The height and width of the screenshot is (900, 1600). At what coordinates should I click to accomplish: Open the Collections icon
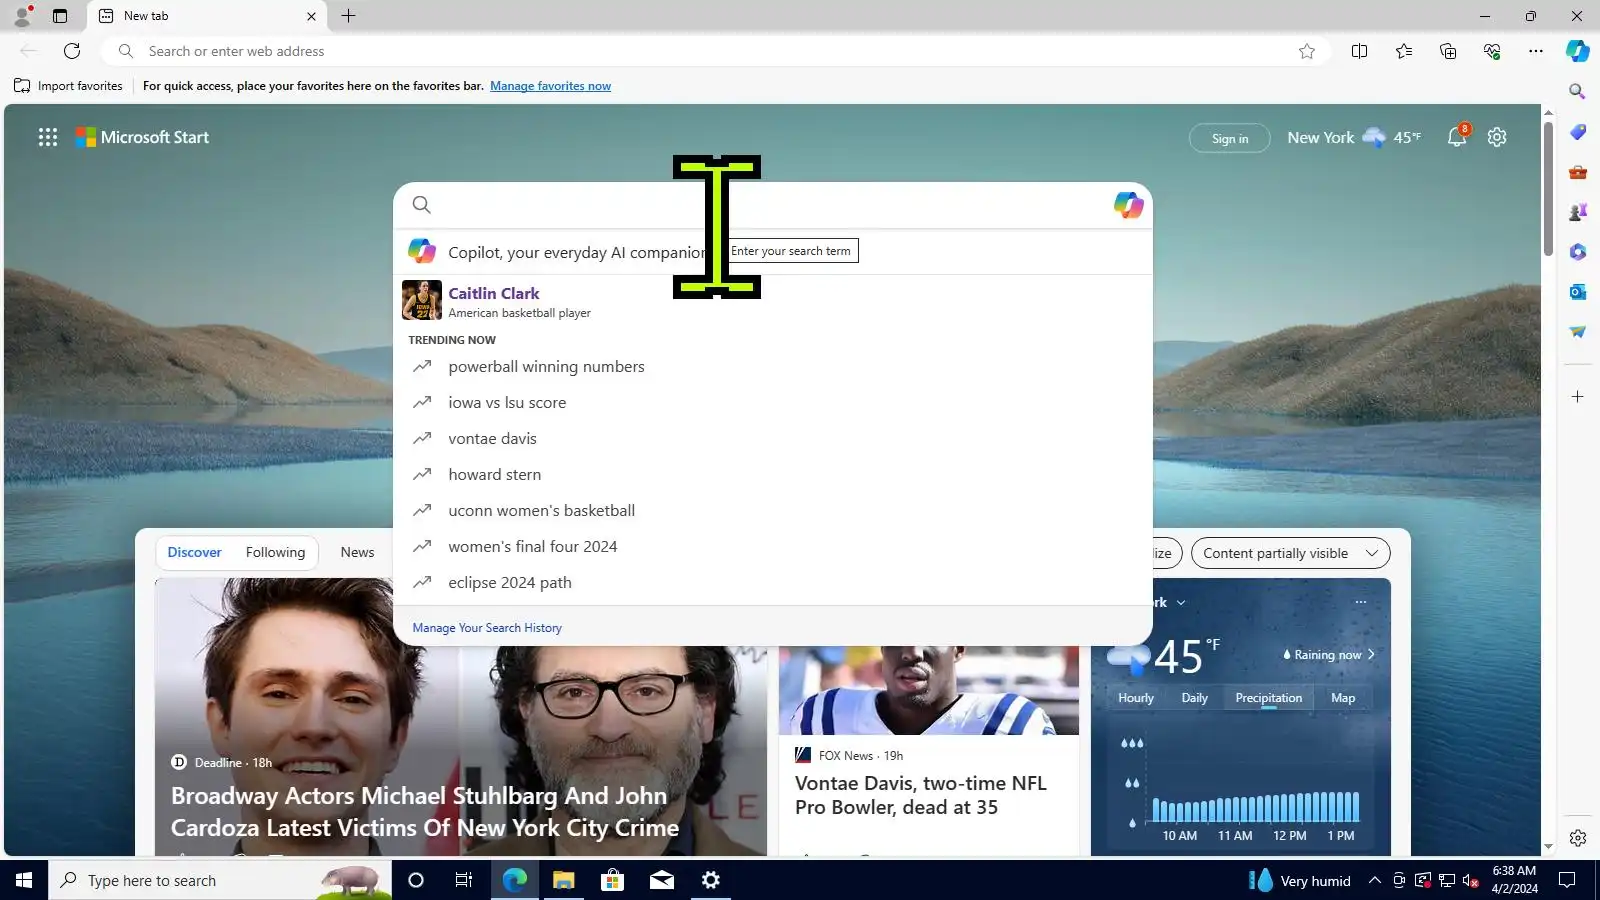click(x=1448, y=51)
